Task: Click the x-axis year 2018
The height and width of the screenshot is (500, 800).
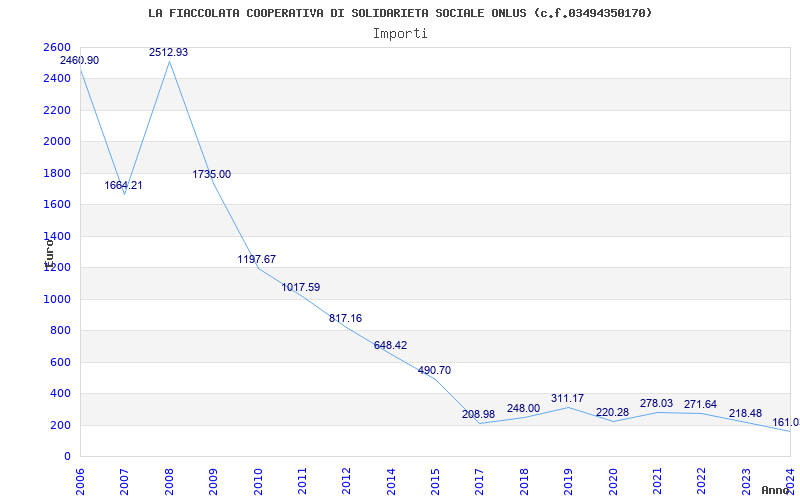Action: (524, 482)
